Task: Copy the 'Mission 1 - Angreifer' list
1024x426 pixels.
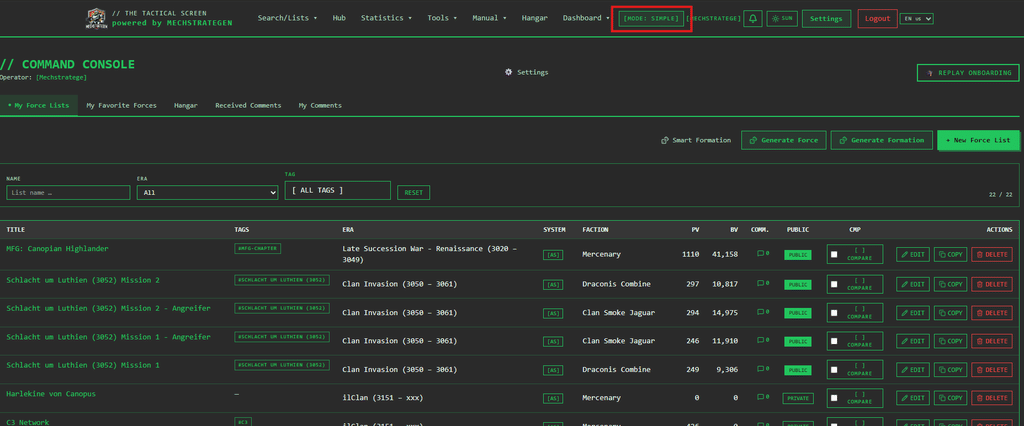Action: click(x=950, y=341)
